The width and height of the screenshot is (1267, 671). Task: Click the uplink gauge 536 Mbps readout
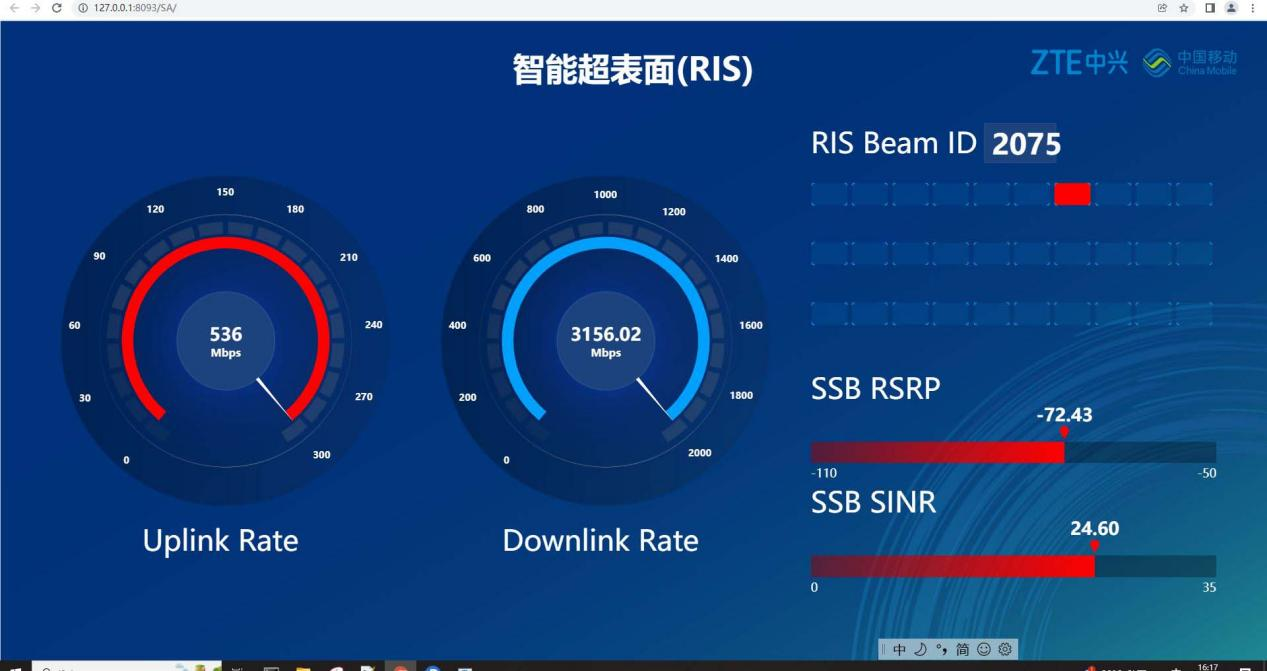tap(226, 340)
